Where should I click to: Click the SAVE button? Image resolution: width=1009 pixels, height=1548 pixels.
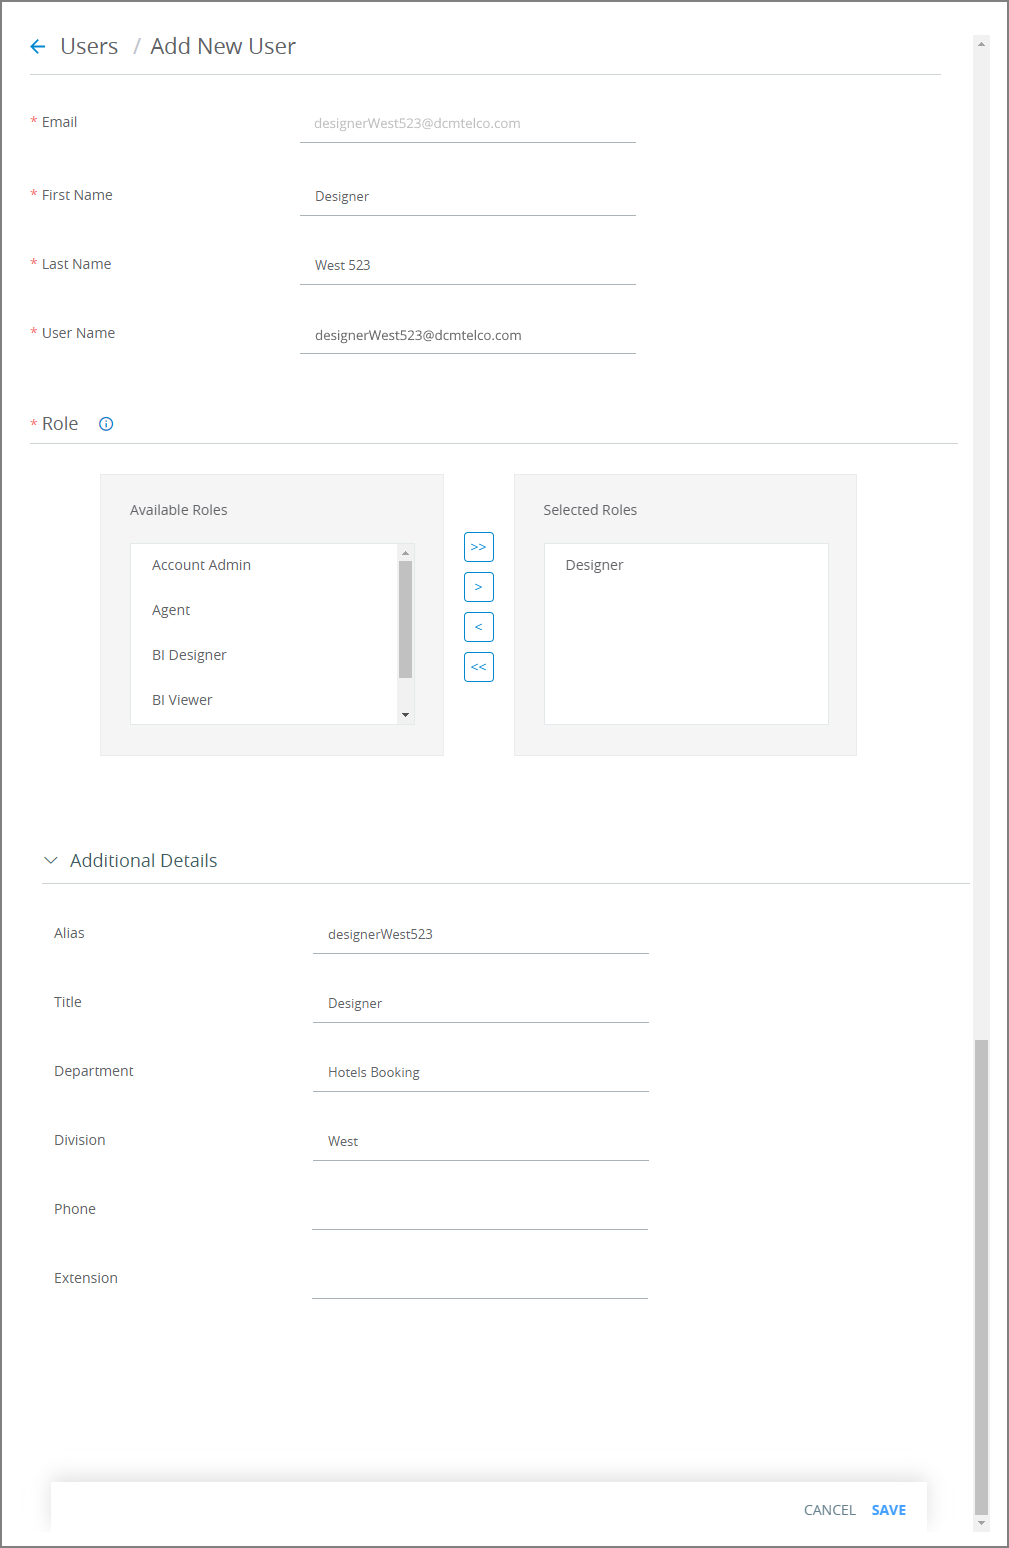pos(889,1510)
